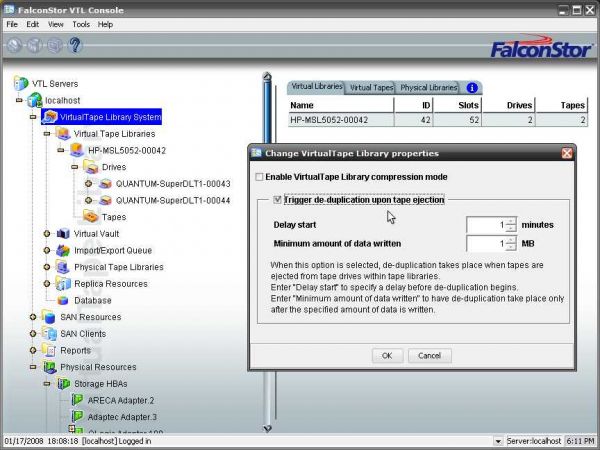Viewport: 600px width, 450px height.
Task: Open the Help menu
Action: tap(105, 24)
